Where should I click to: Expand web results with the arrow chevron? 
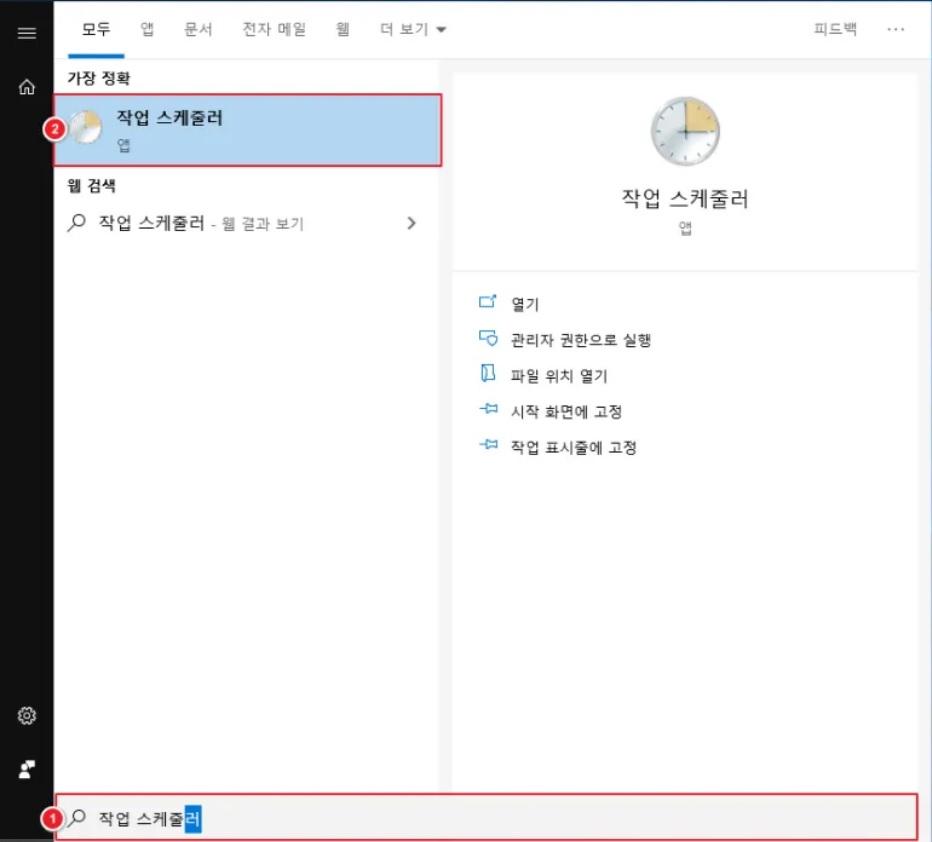pos(411,223)
